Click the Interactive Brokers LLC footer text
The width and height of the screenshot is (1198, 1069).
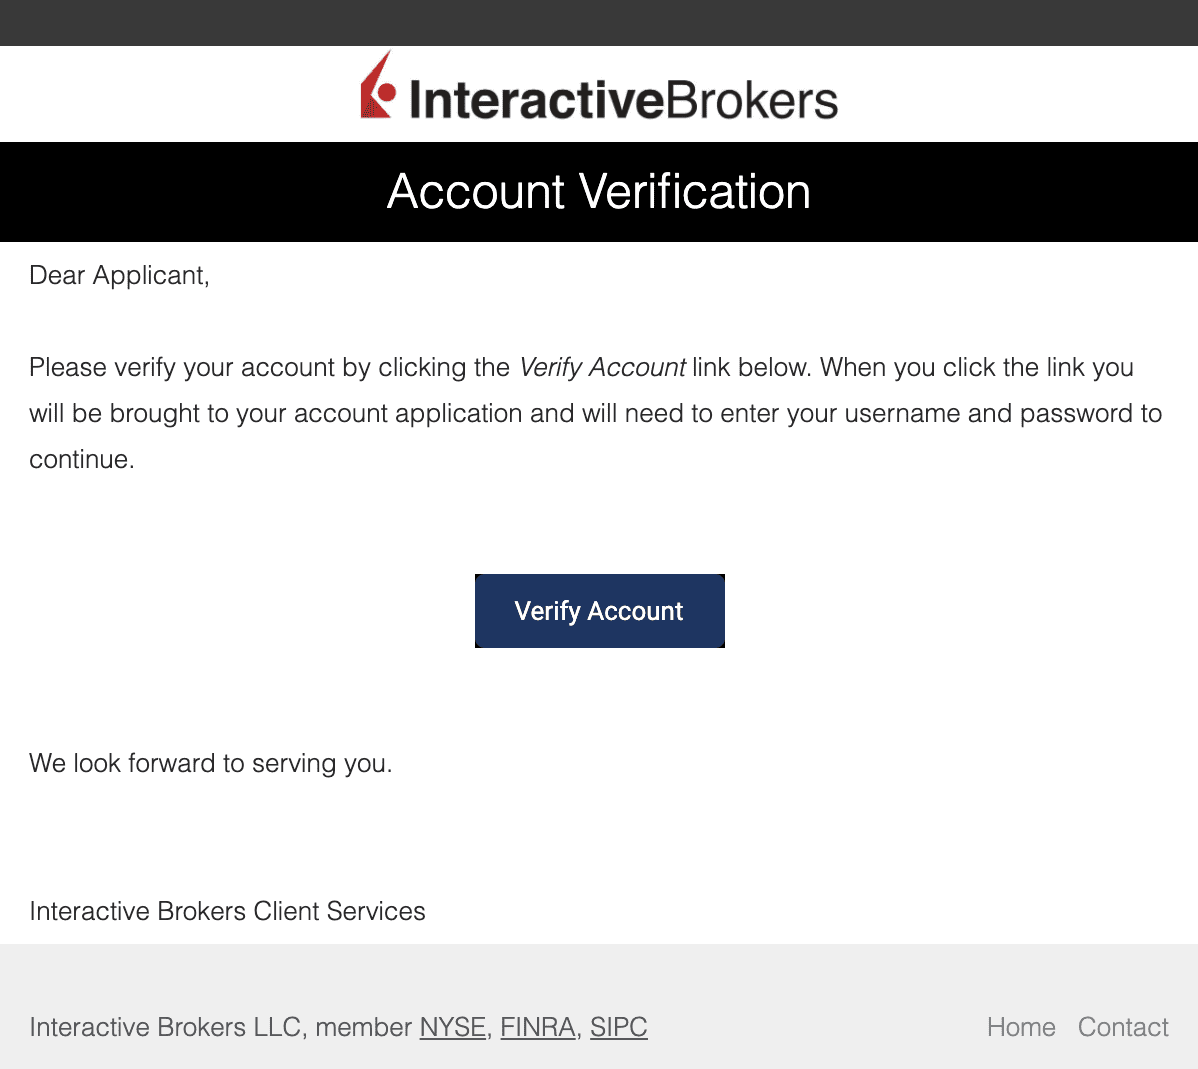click(x=220, y=1027)
